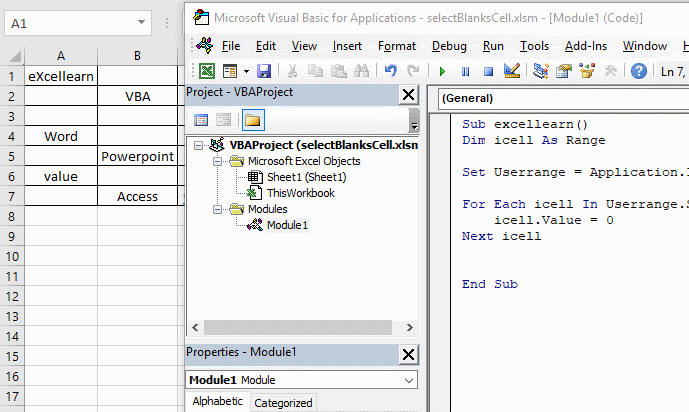This screenshot has height=412, width=689.
Task: Open the Object Browser toolbar icon
Action: pos(587,71)
